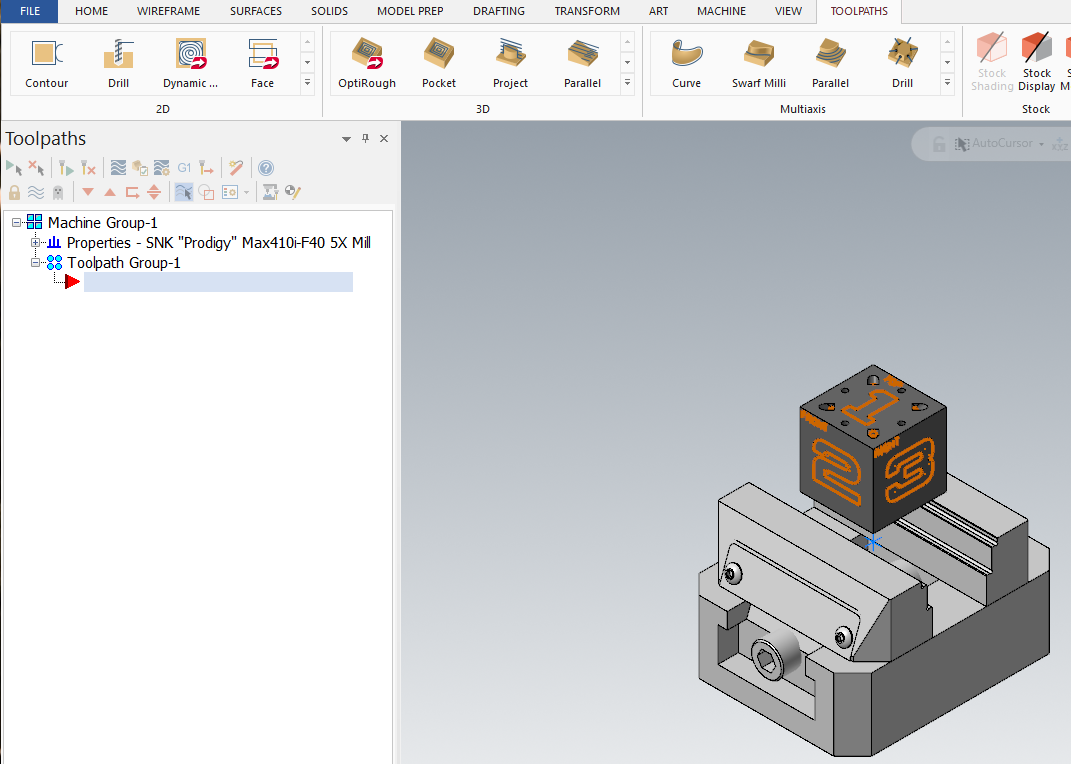Expand the 3D toolpath gallery
Screen dimensions: 1071x764
[x=628, y=83]
